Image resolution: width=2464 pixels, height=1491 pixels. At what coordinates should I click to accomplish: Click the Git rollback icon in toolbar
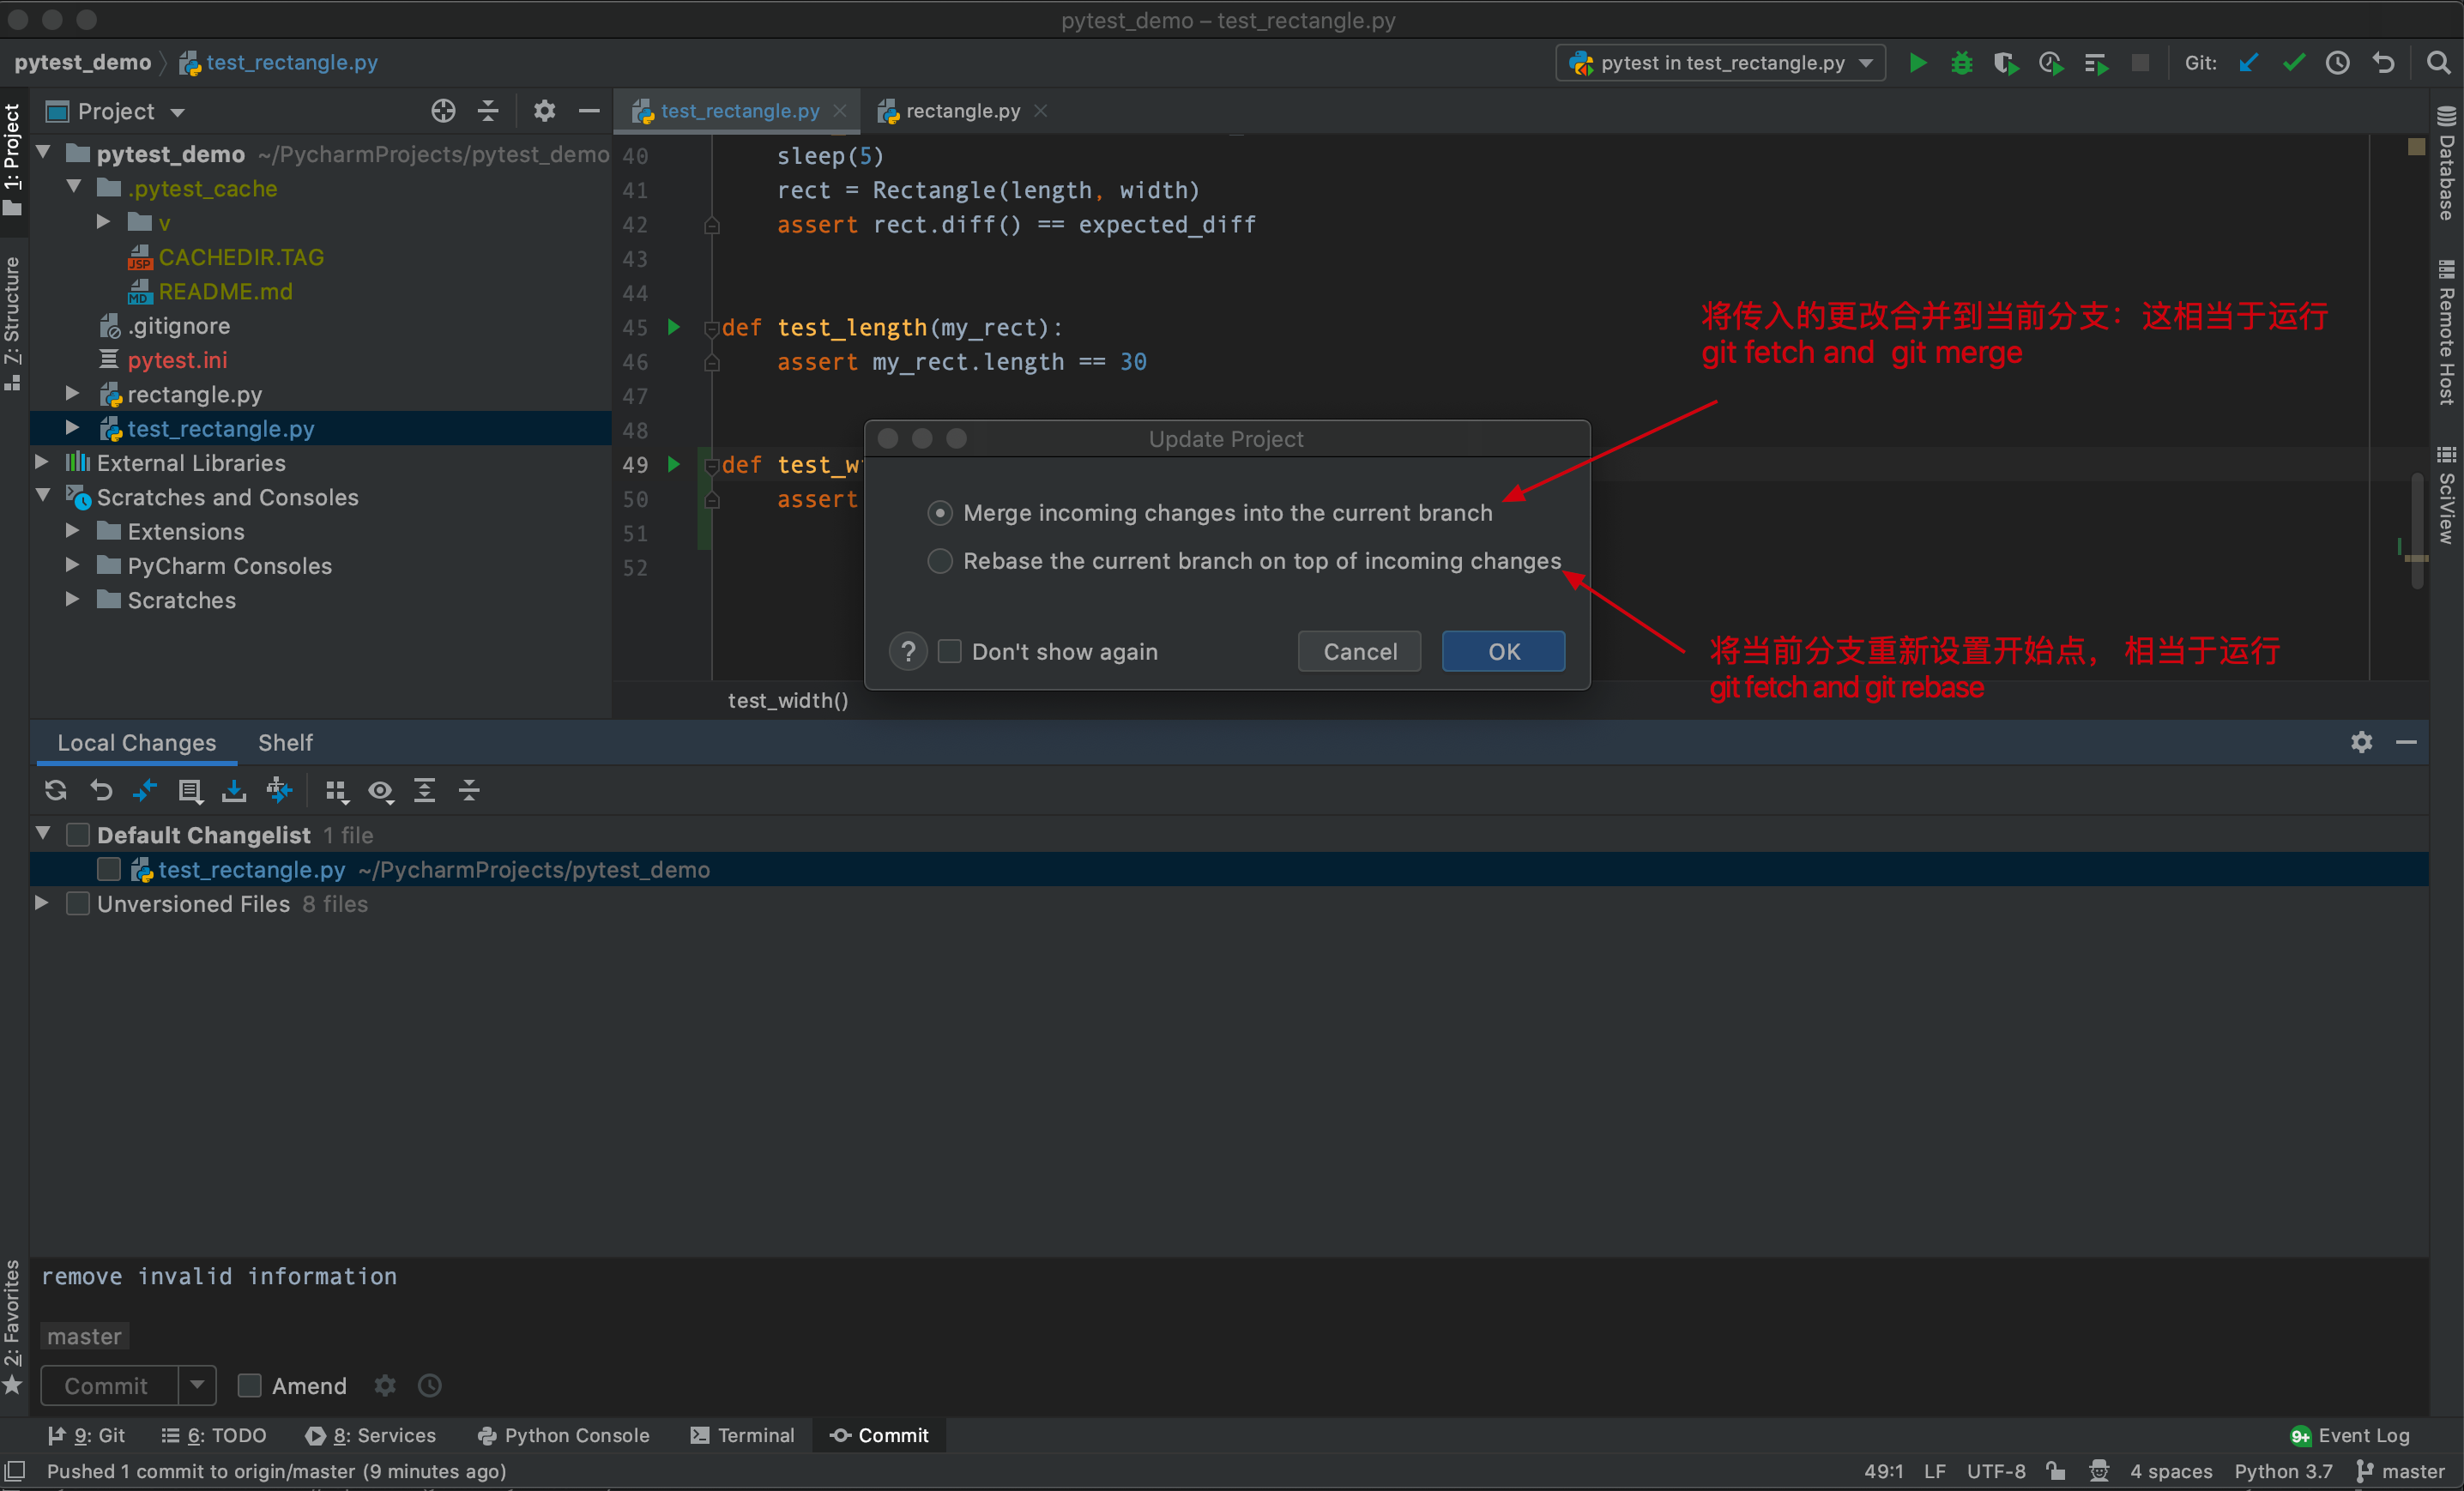(2383, 63)
